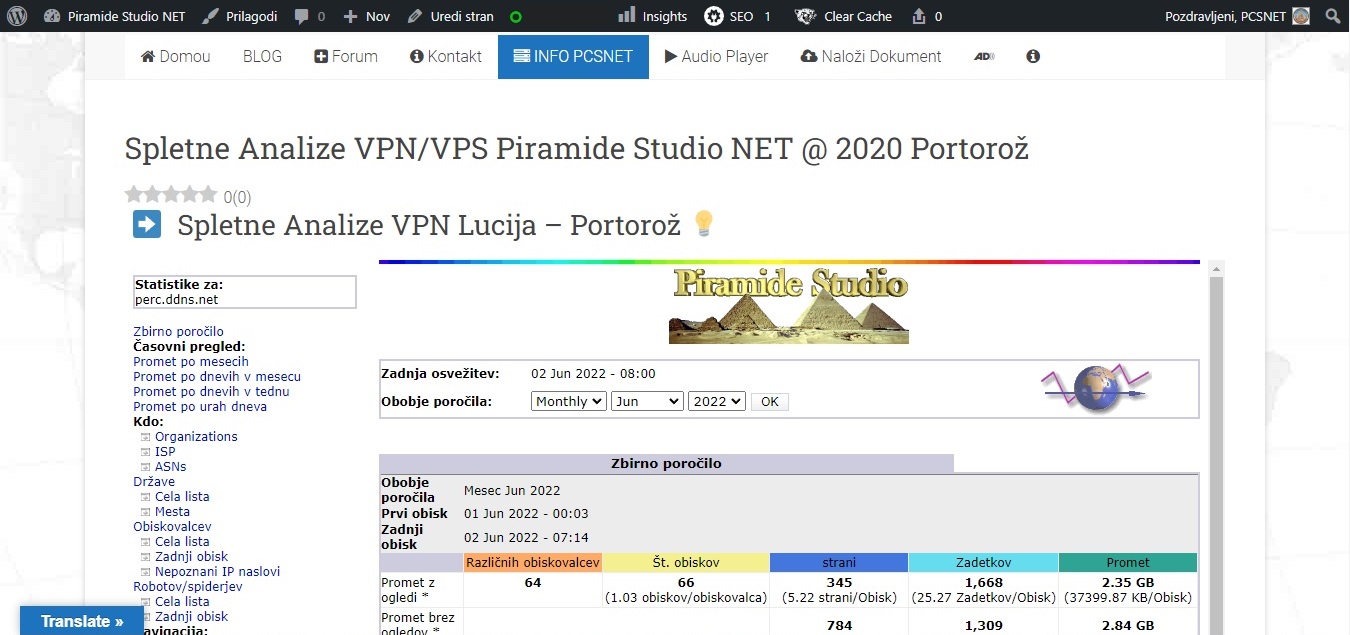This screenshot has width=1350, height=635.
Task: Open Promet po mesecih link
Action: [x=191, y=361]
